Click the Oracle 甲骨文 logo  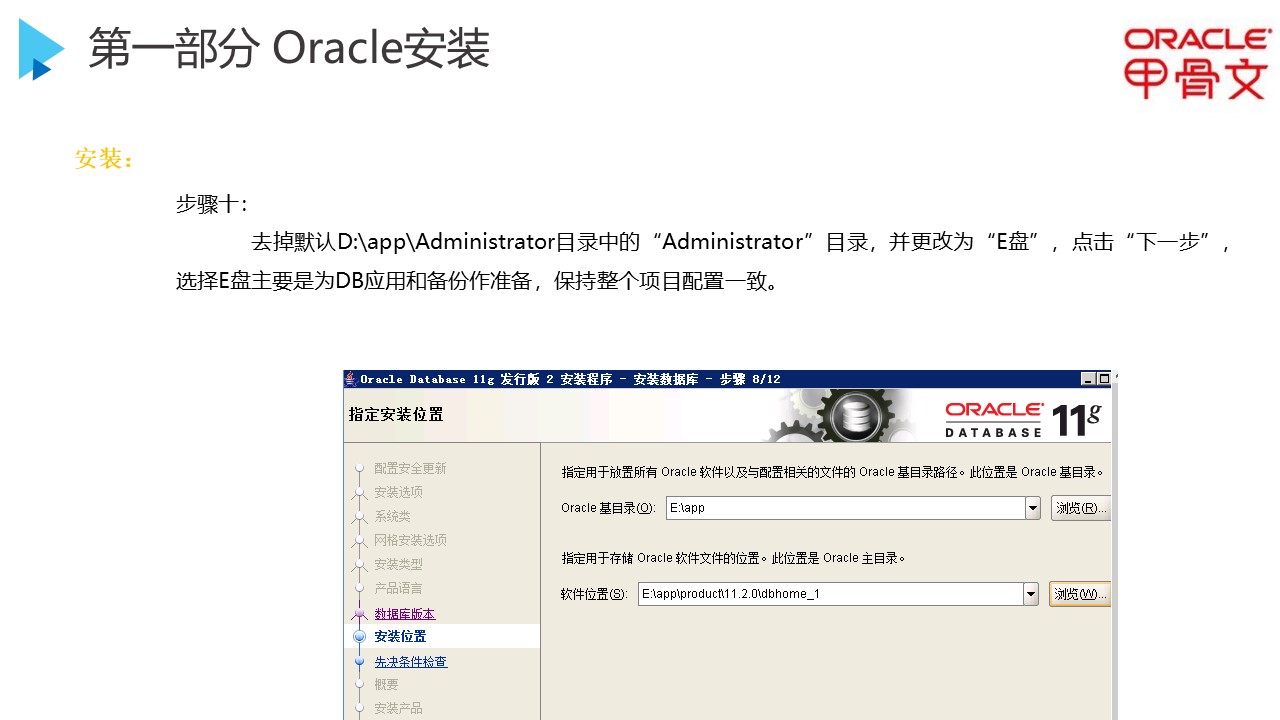tap(1197, 63)
